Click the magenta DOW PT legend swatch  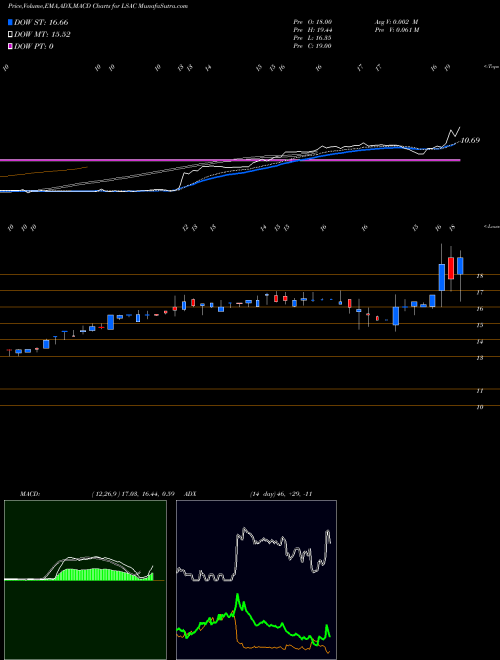click(x=11, y=46)
